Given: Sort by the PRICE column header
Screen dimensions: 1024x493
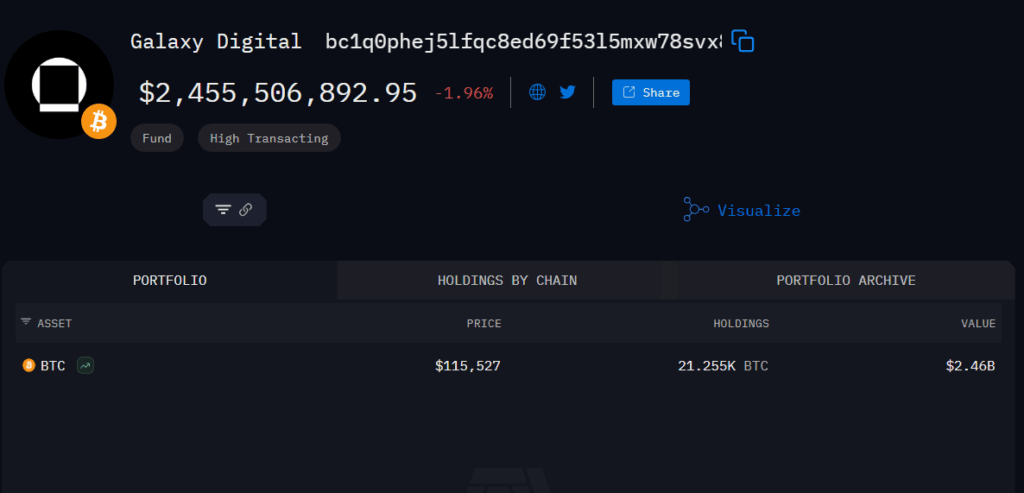Looking at the screenshot, I should 484,323.
